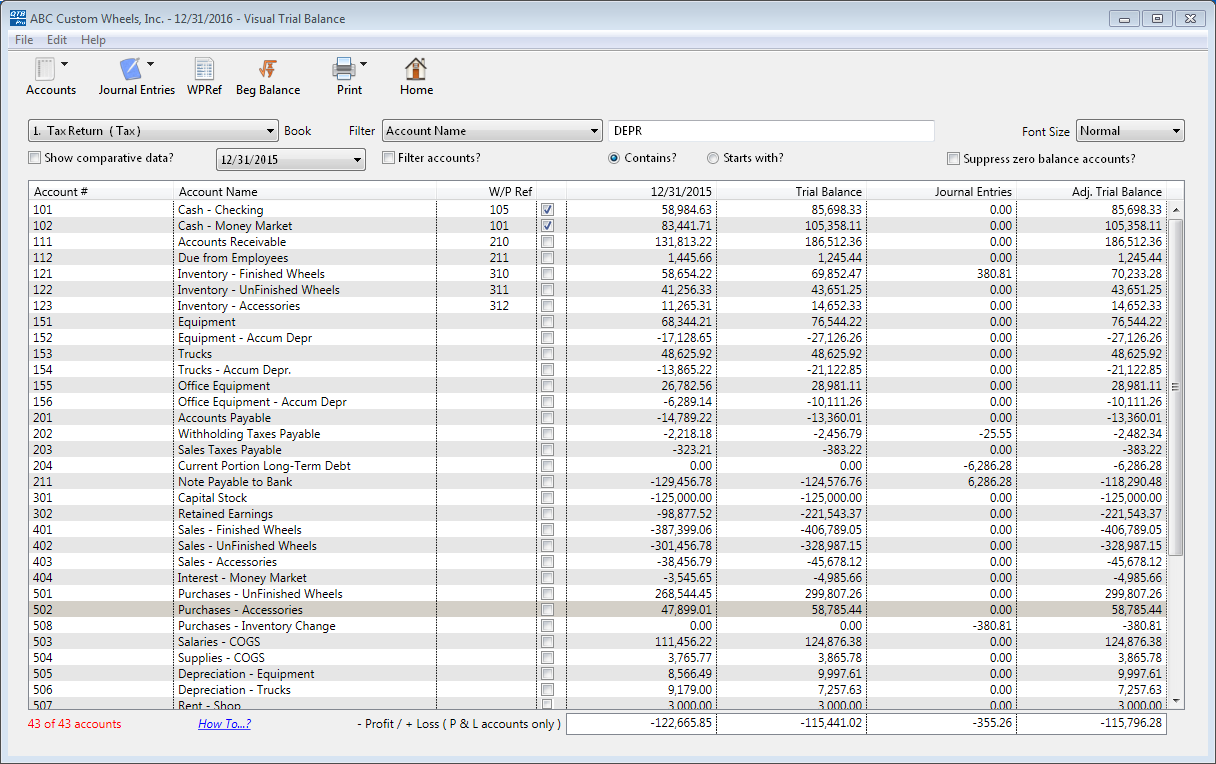
Task: Uncheck the Cash - Checking row checkbox
Action: coord(547,210)
